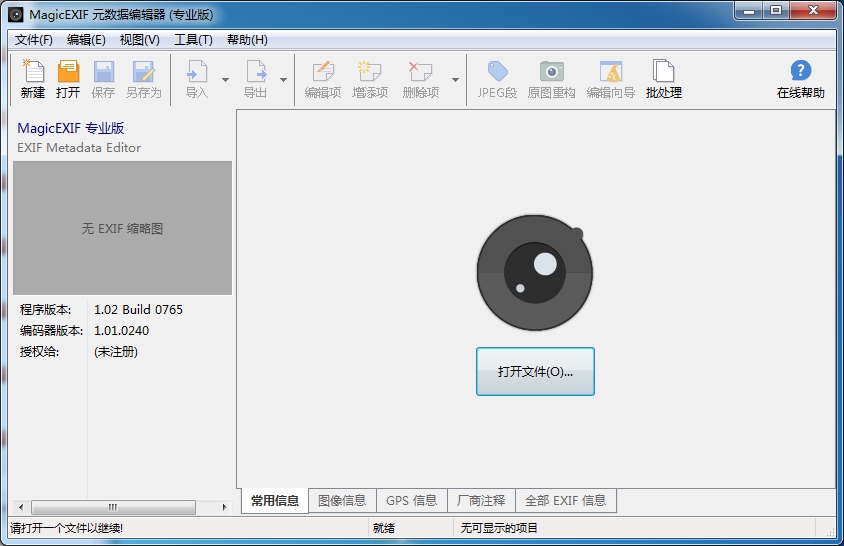The height and width of the screenshot is (546, 844).
Task: Click the MagicEXIF title bar app icon
Action: pos(16,14)
